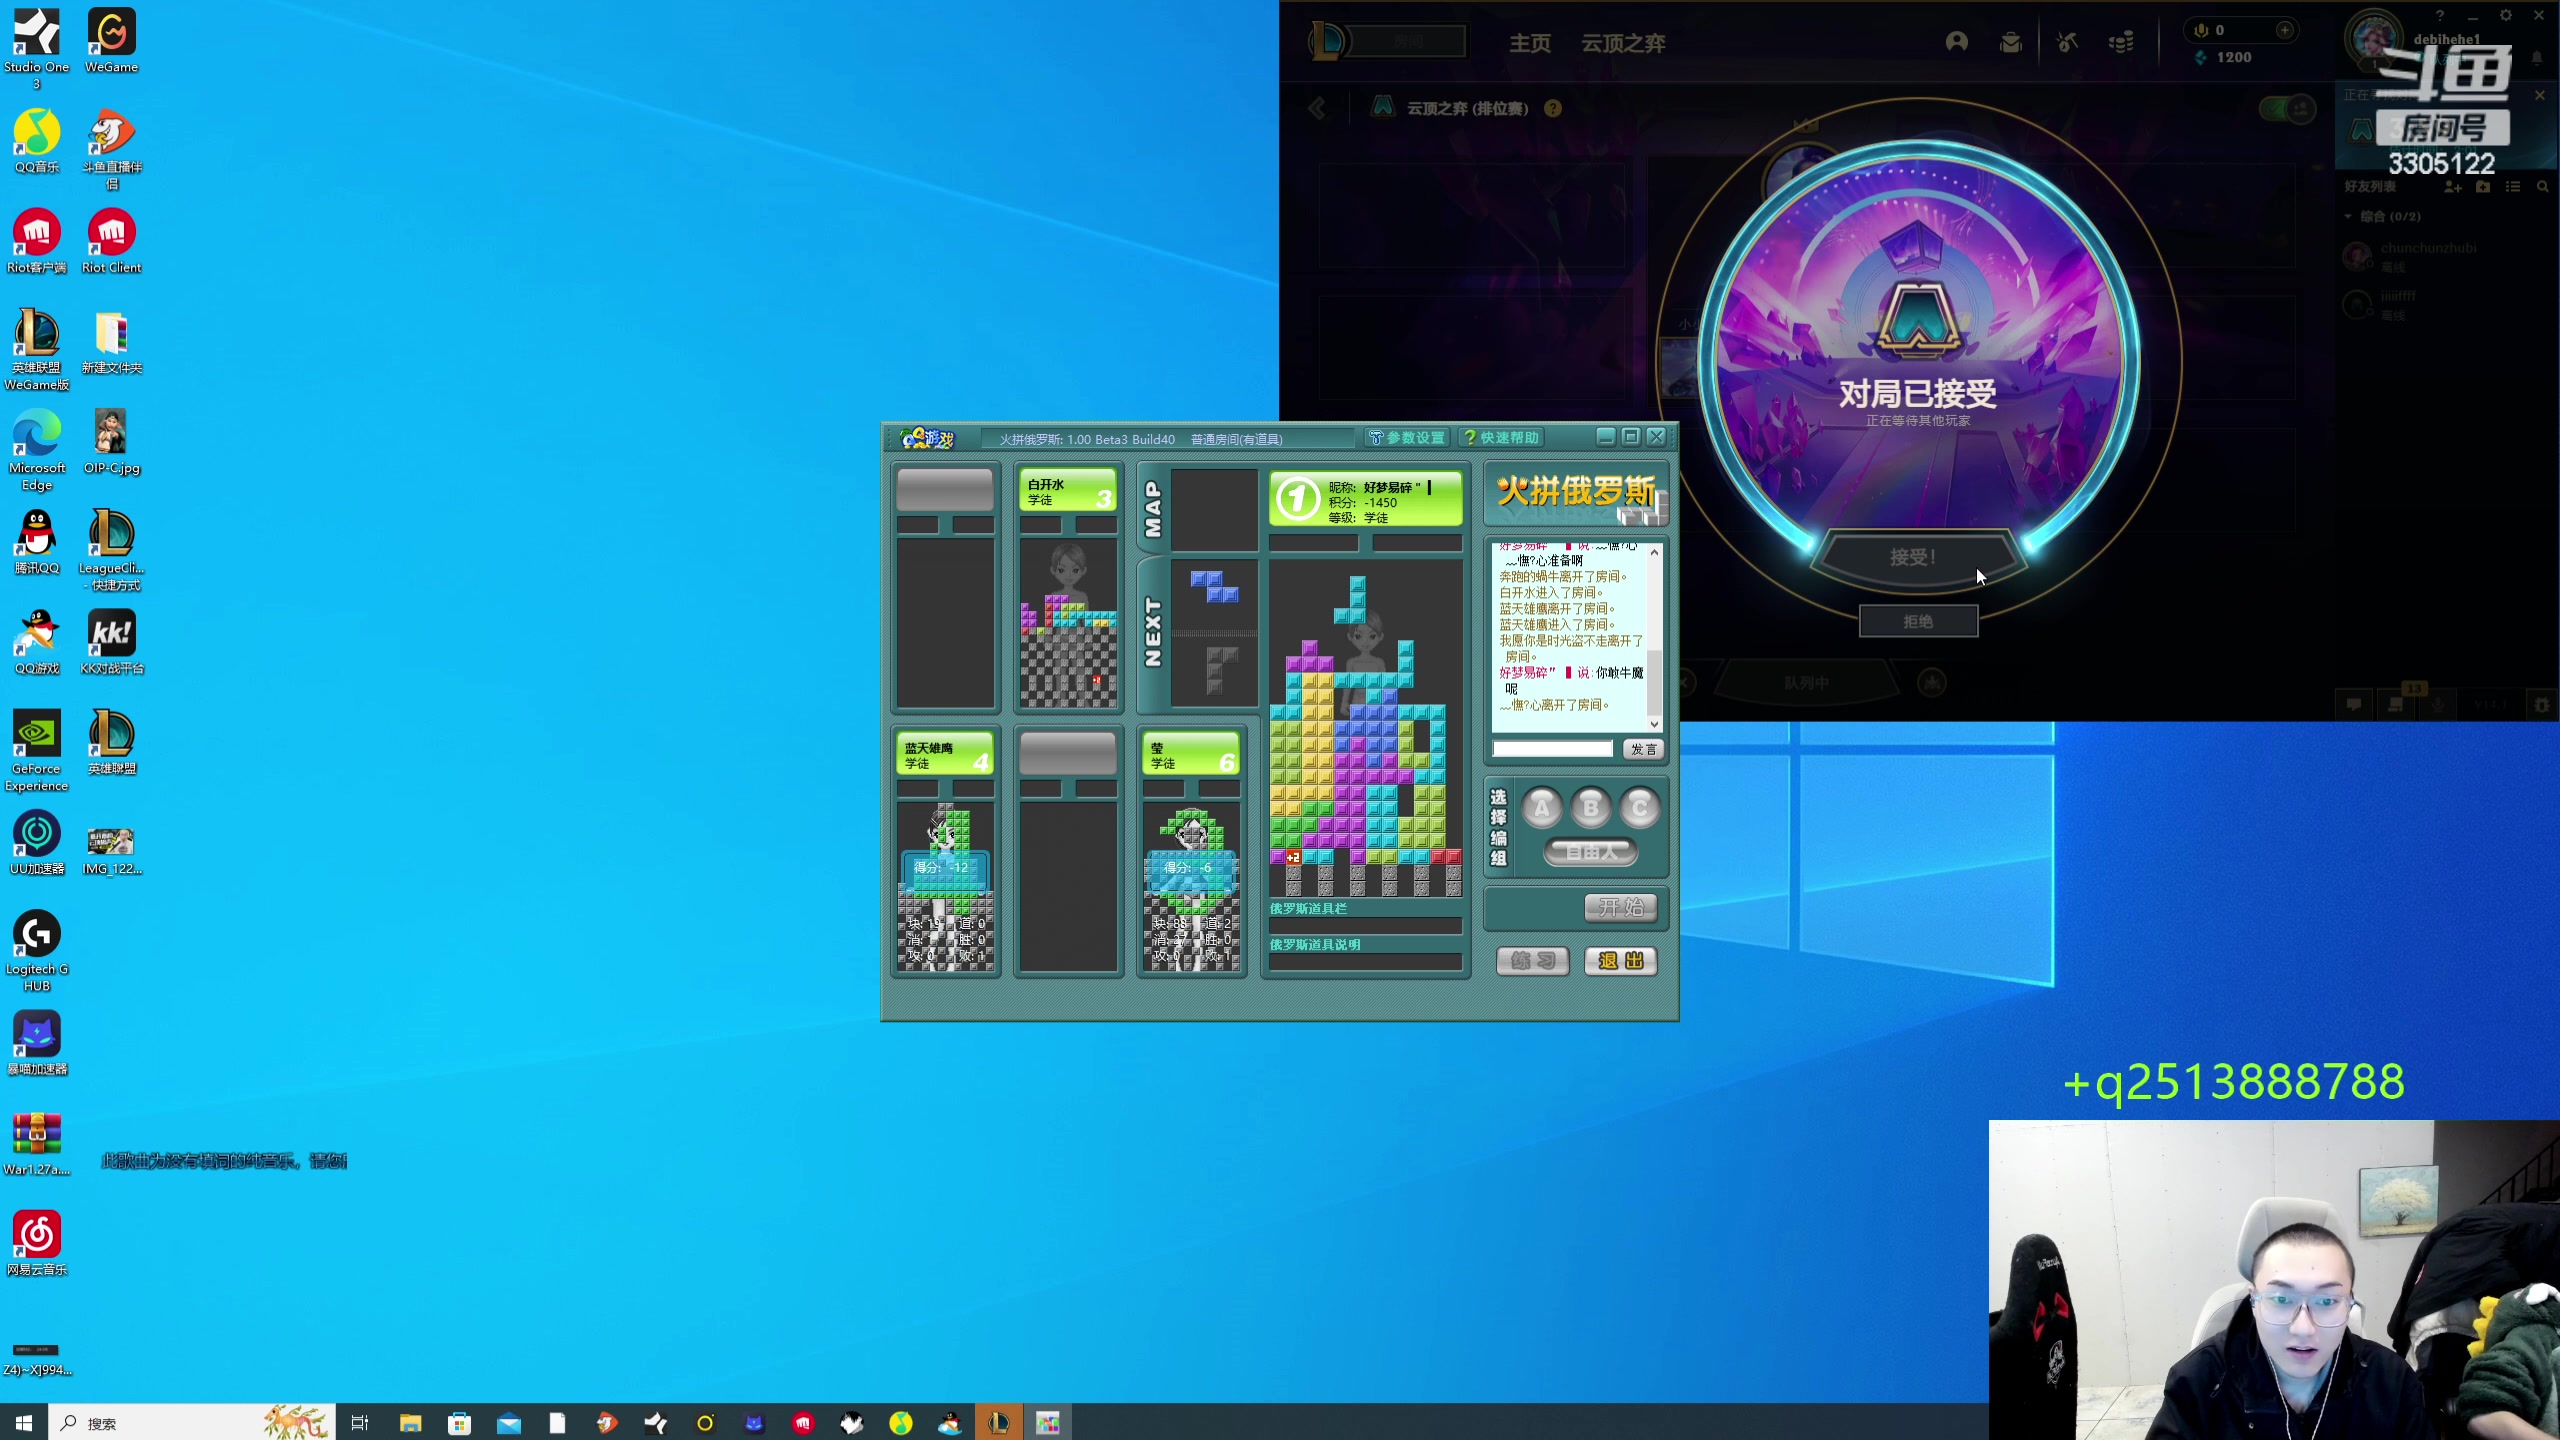Click the 拒绝 decline button in League client

point(1918,622)
